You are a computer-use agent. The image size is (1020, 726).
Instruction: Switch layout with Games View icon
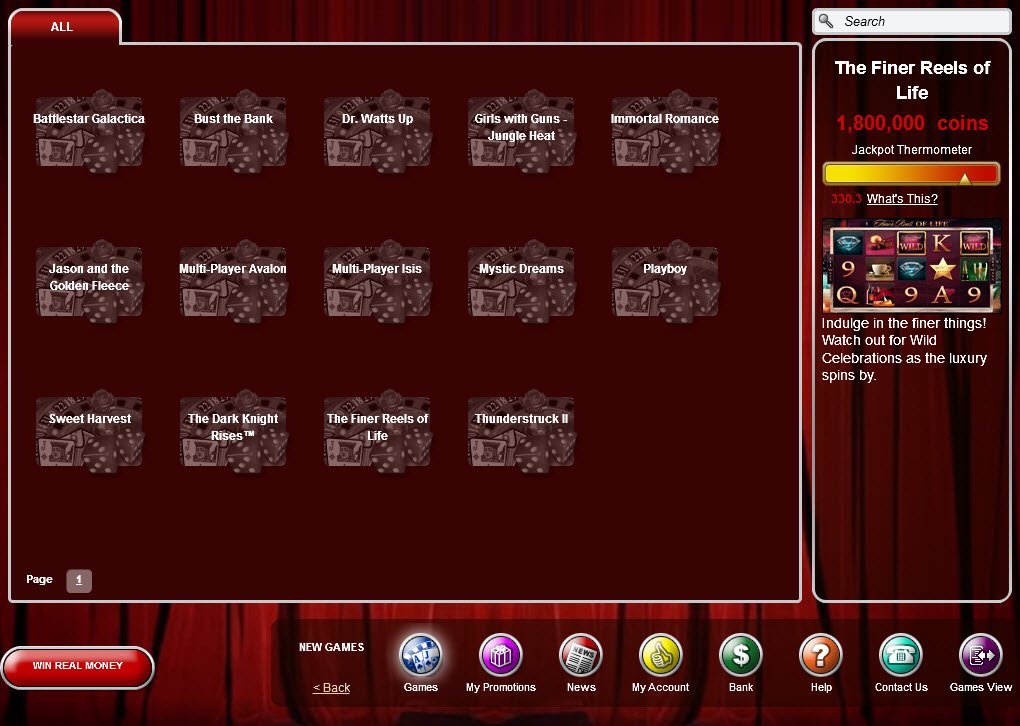[x=980, y=655]
